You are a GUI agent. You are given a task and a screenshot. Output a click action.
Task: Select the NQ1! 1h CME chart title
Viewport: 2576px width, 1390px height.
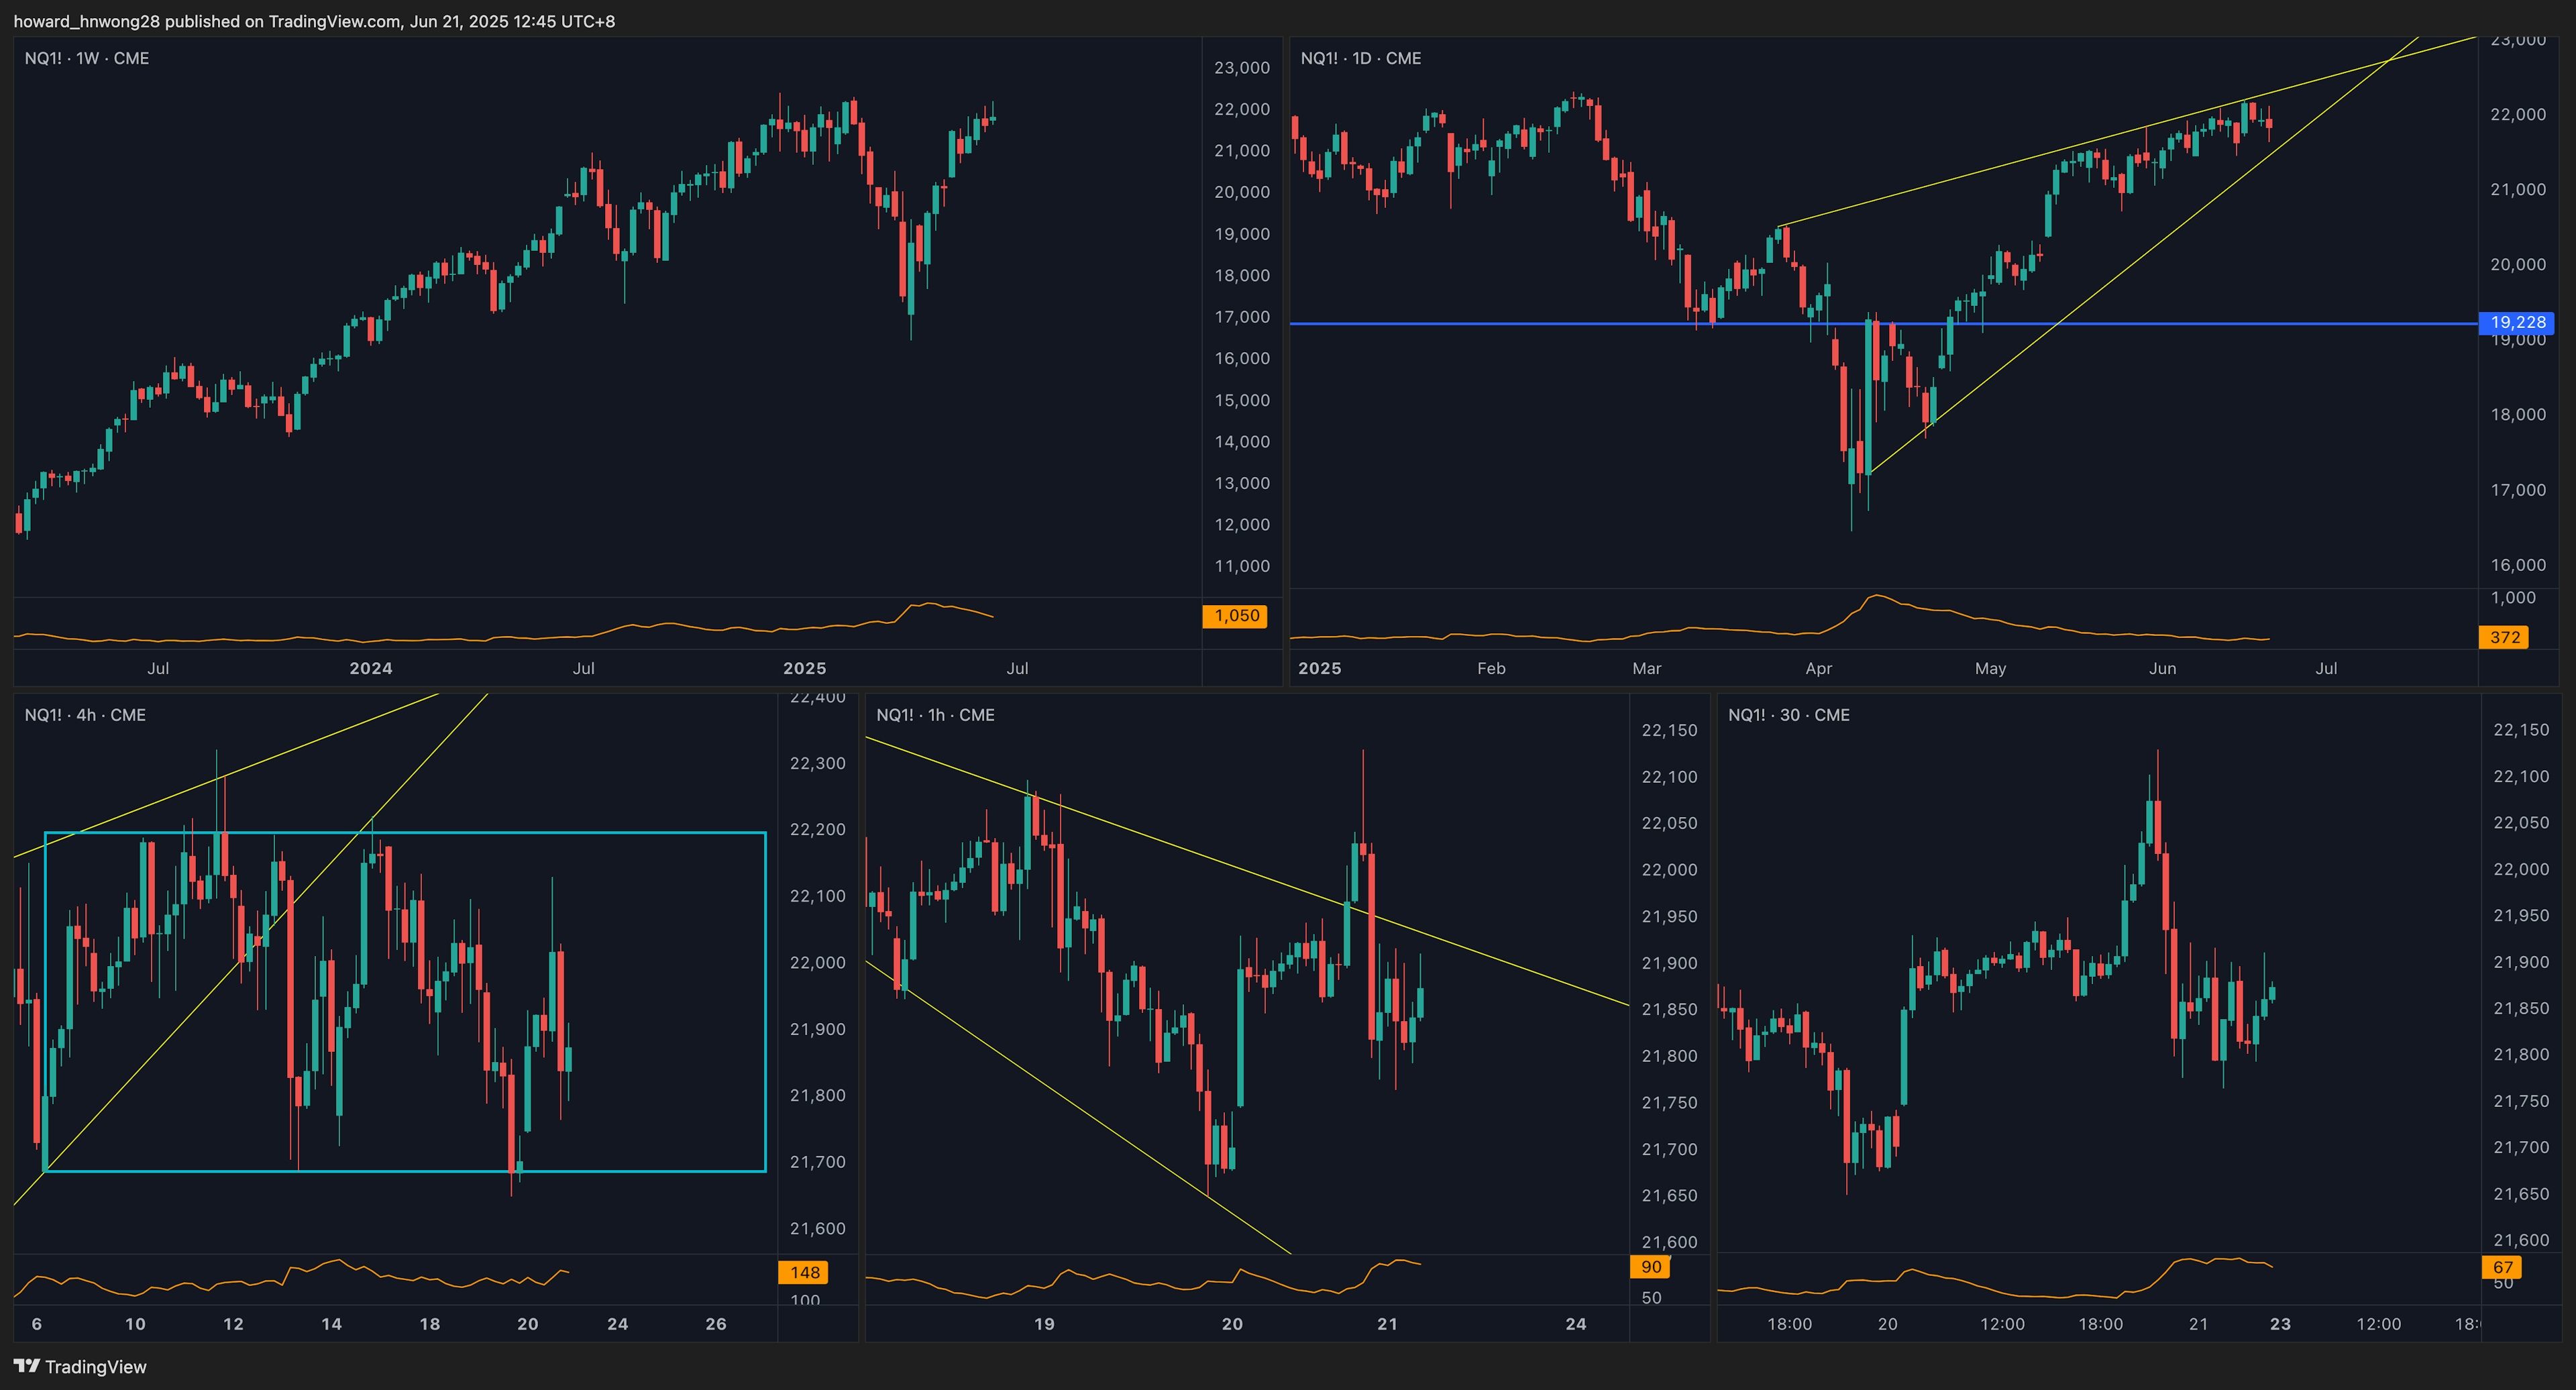(x=935, y=715)
